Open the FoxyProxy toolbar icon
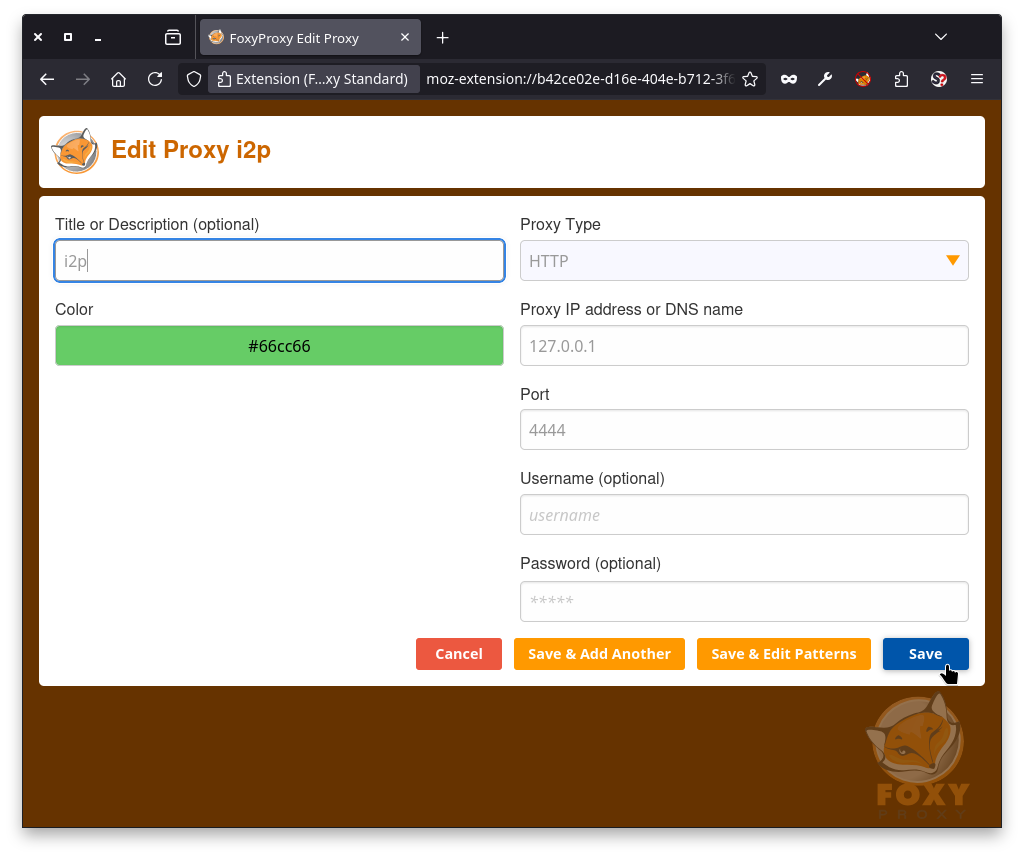Screen dimensions: 1024x858 point(863,79)
